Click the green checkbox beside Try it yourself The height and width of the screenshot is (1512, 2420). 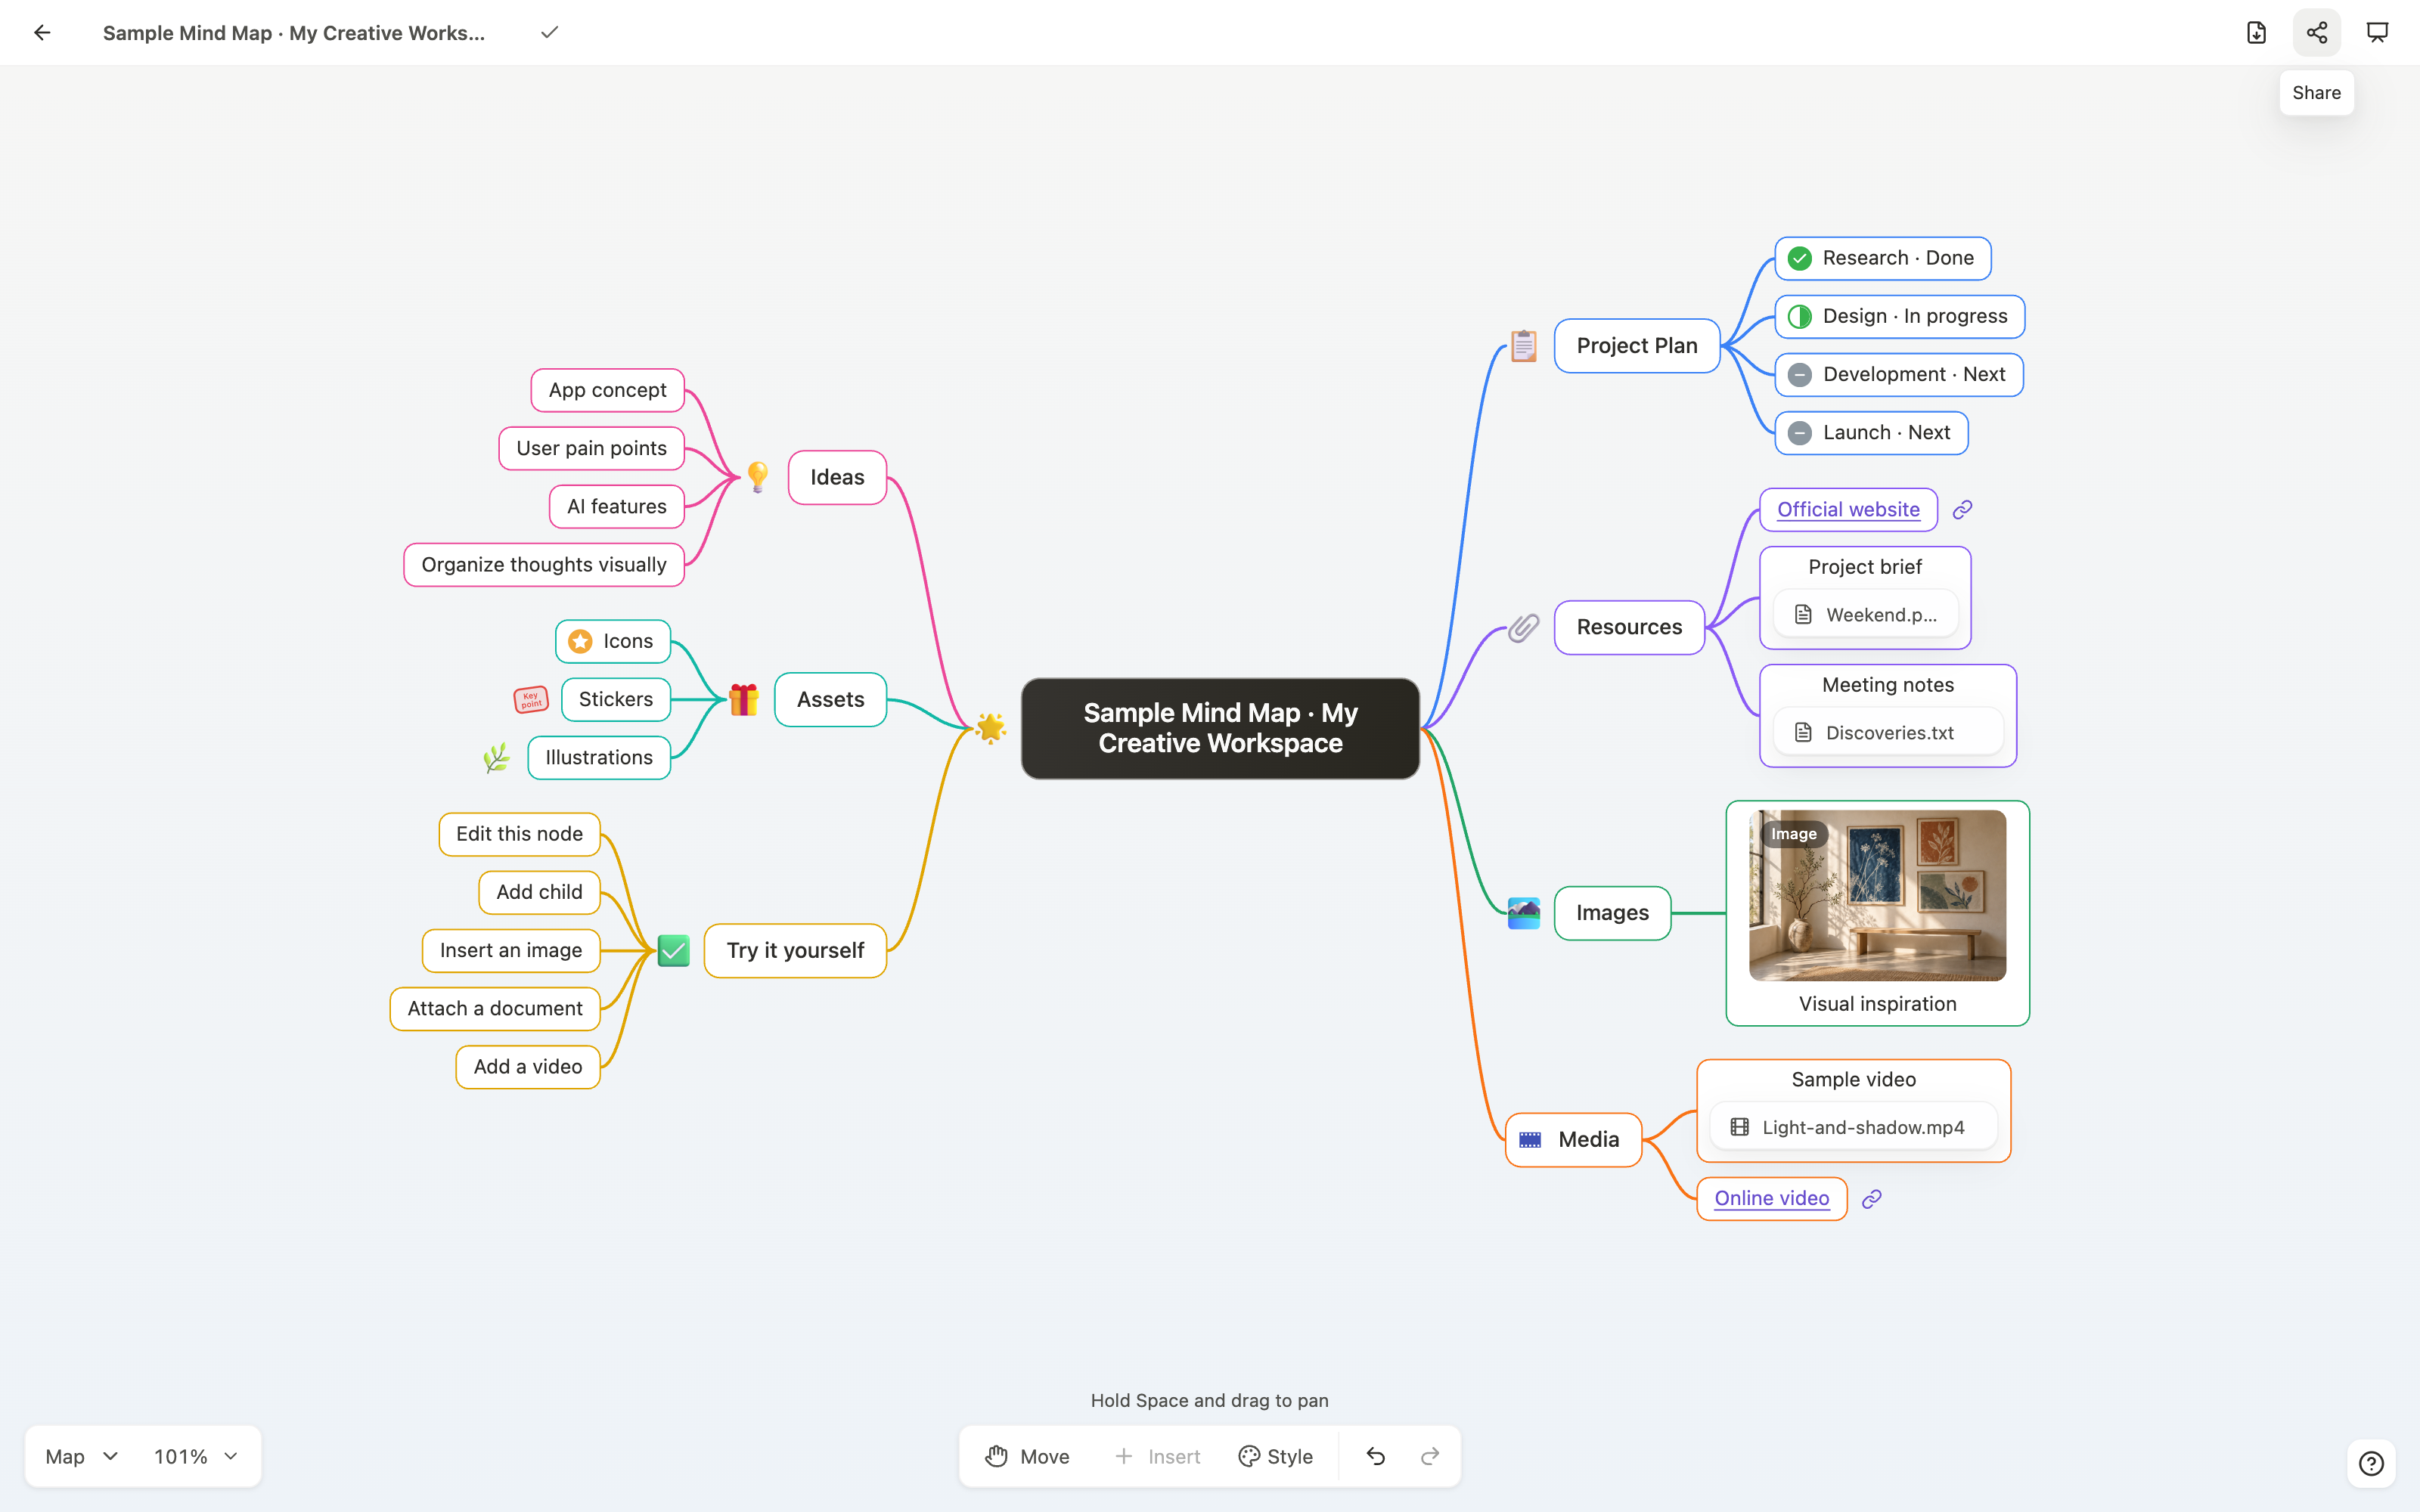[674, 950]
